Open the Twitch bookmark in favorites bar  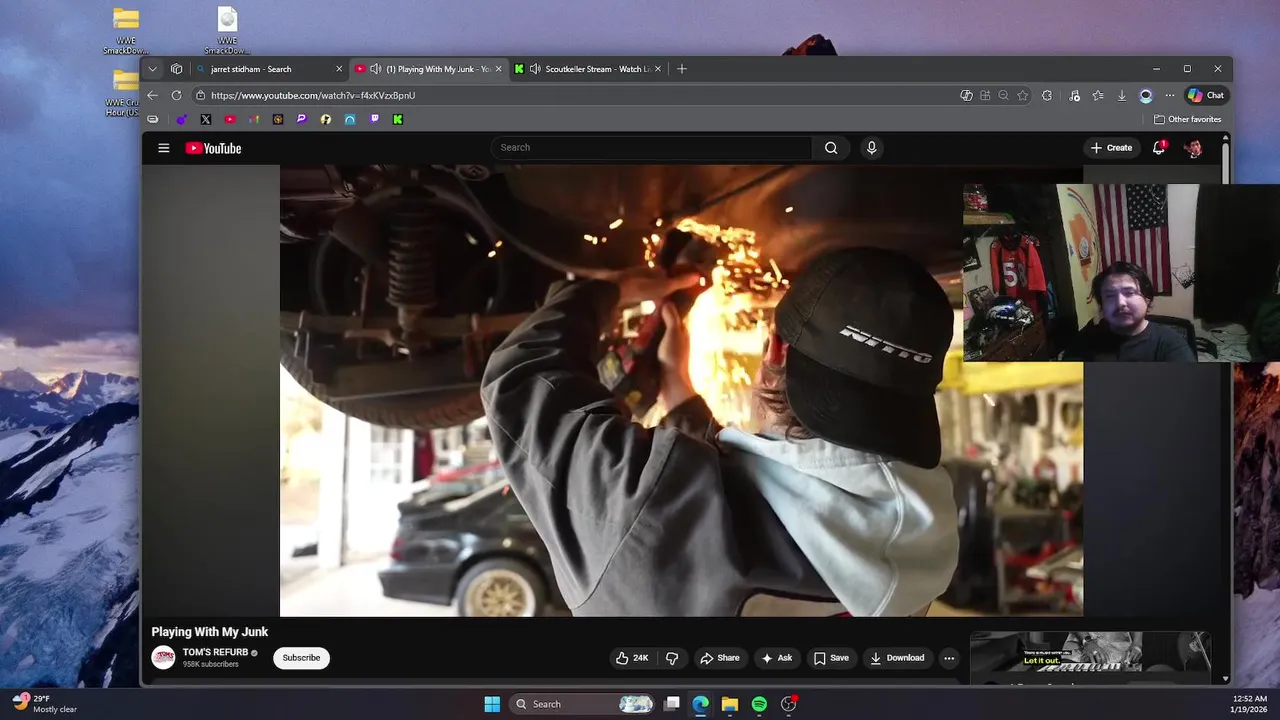point(374,119)
